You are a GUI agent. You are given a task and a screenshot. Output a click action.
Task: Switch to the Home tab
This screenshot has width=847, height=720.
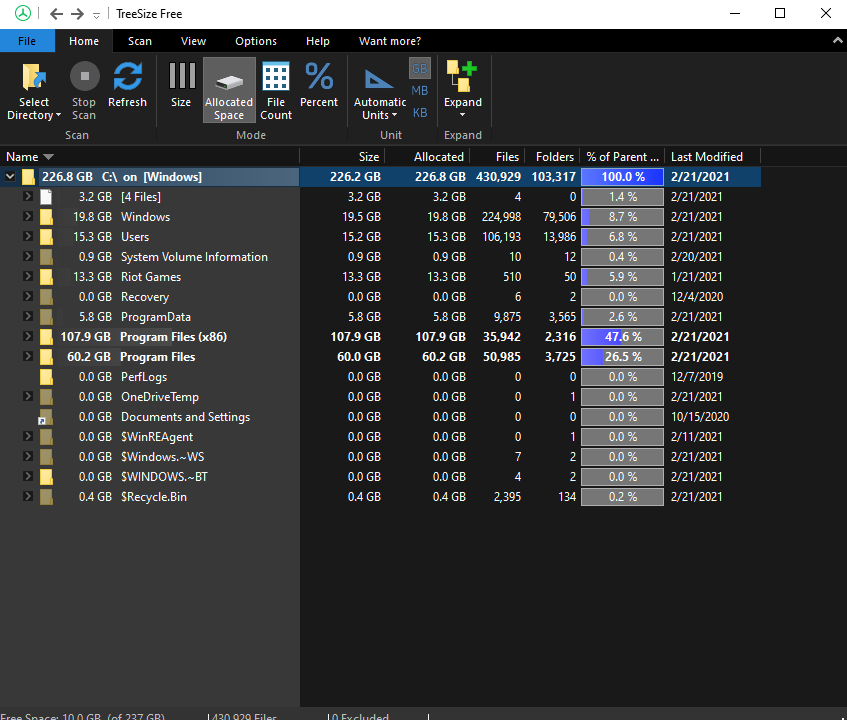84,41
